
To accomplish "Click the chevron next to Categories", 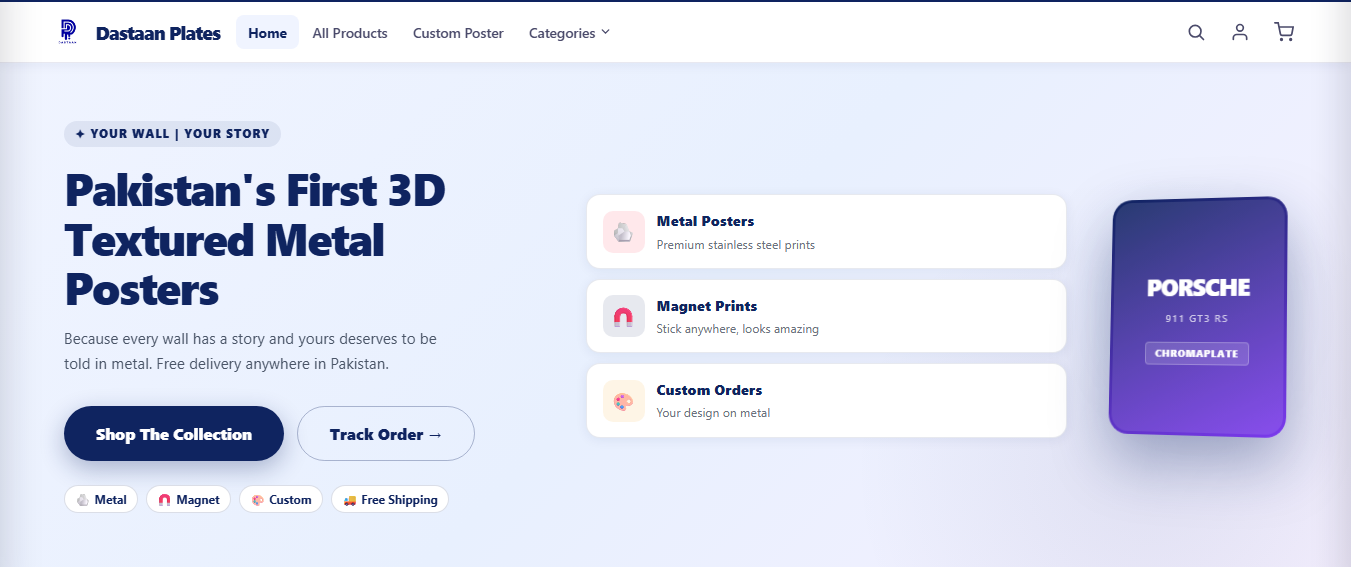I will pos(605,33).
